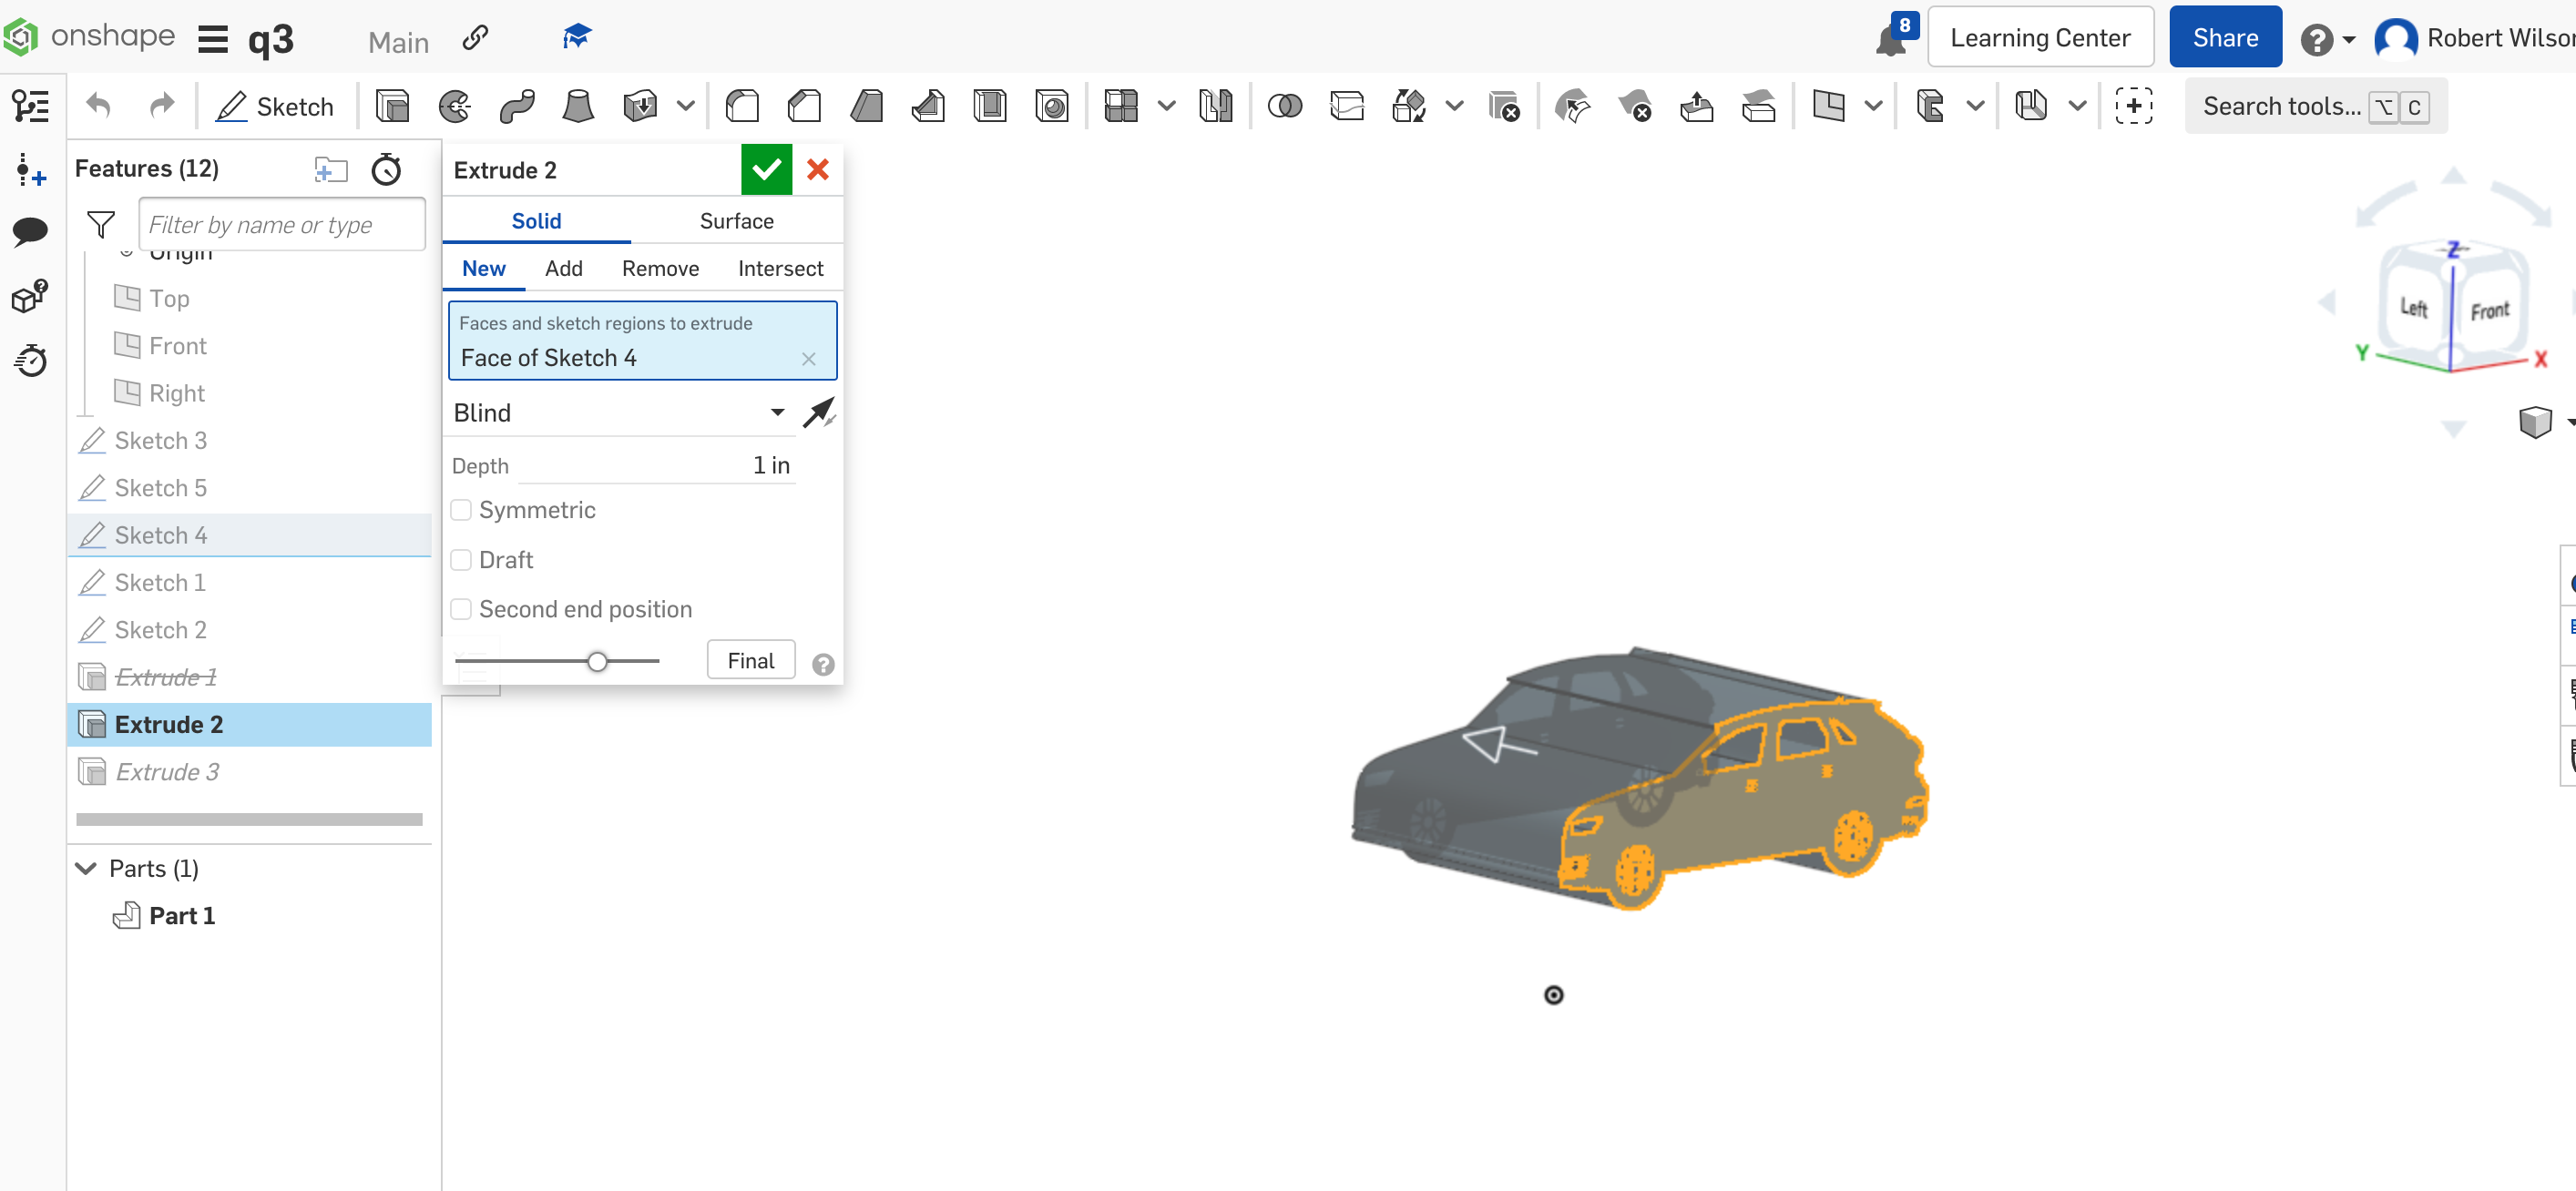Select the Chamfer tool icon
Viewport: 2576px width, 1191px height.
[805, 107]
